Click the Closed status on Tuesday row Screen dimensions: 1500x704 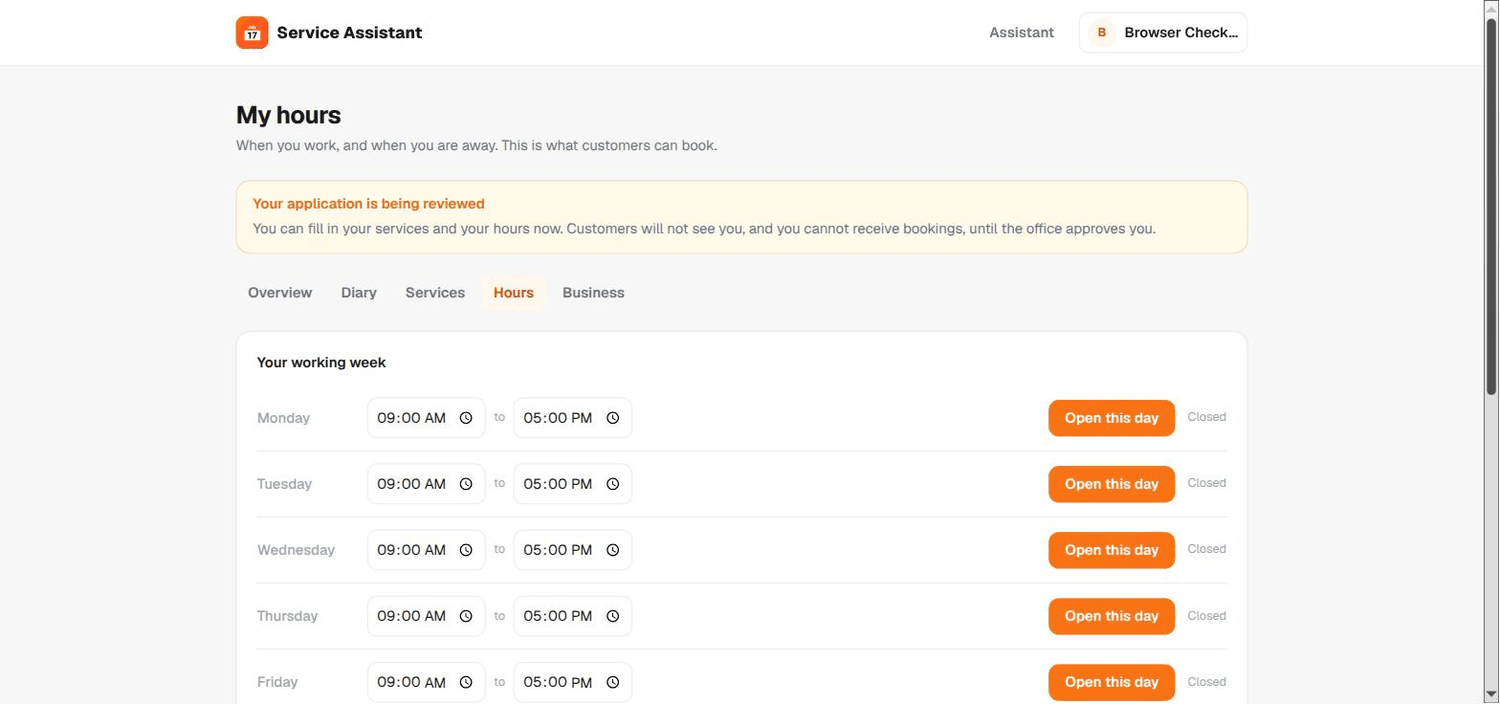point(1206,483)
